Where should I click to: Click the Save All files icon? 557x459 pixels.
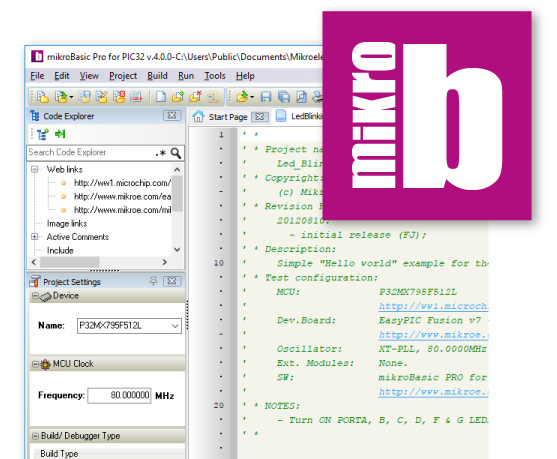point(283,97)
